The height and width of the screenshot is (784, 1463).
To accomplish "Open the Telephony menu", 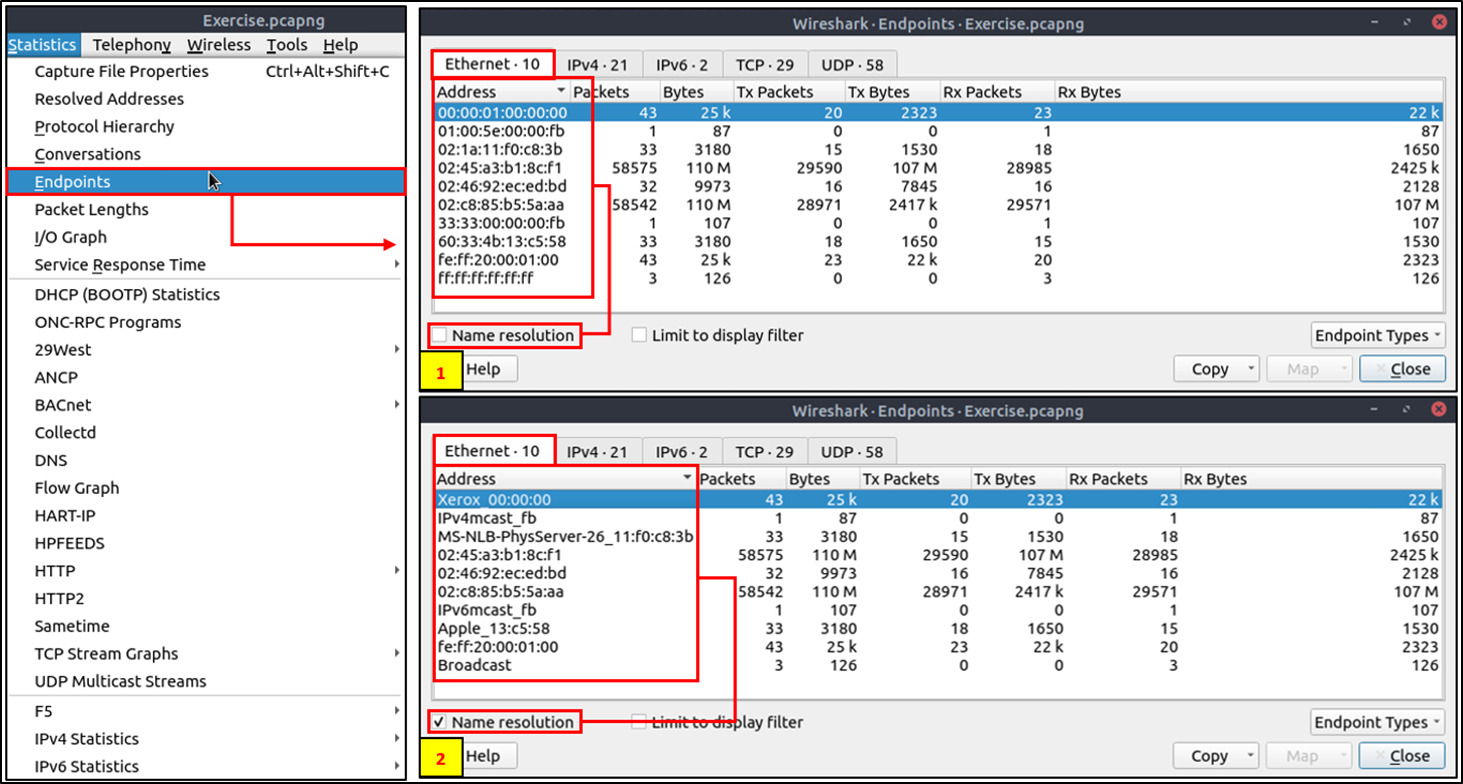I will pos(131,45).
